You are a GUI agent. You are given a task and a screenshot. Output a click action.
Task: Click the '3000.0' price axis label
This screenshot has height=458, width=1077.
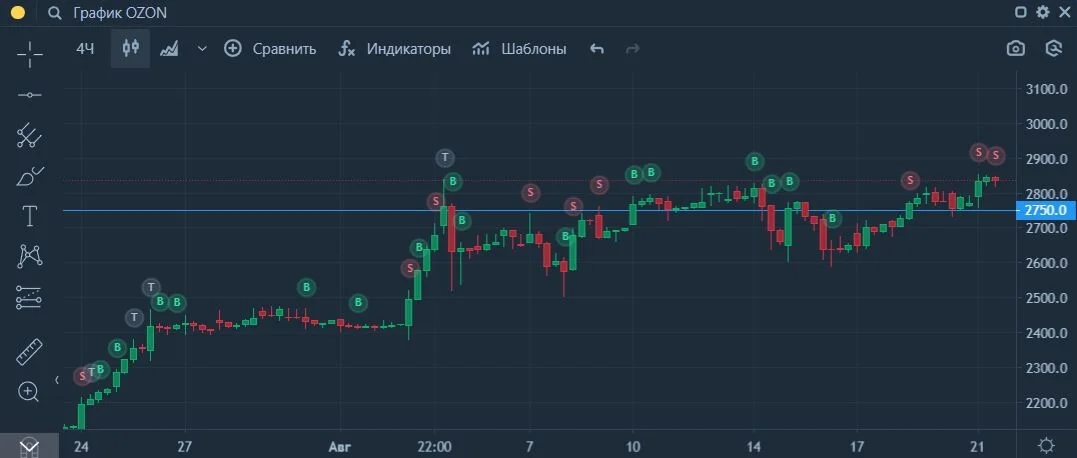[x=1046, y=124]
